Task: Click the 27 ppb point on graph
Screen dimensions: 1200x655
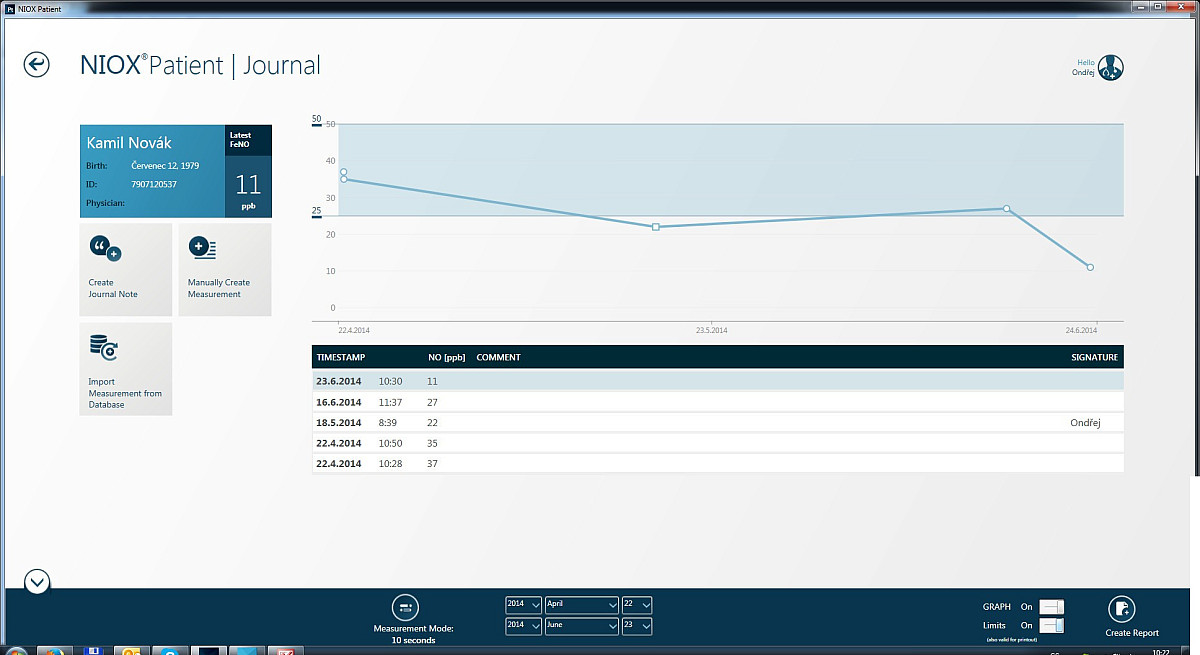Action: point(1006,209)
